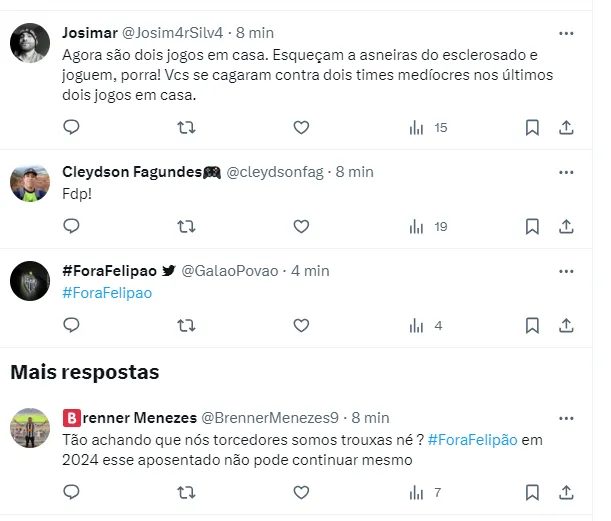The image size is (611, 521).
Task: Reply to Brenner Menezes' tweet
Action: click(71, 492)
